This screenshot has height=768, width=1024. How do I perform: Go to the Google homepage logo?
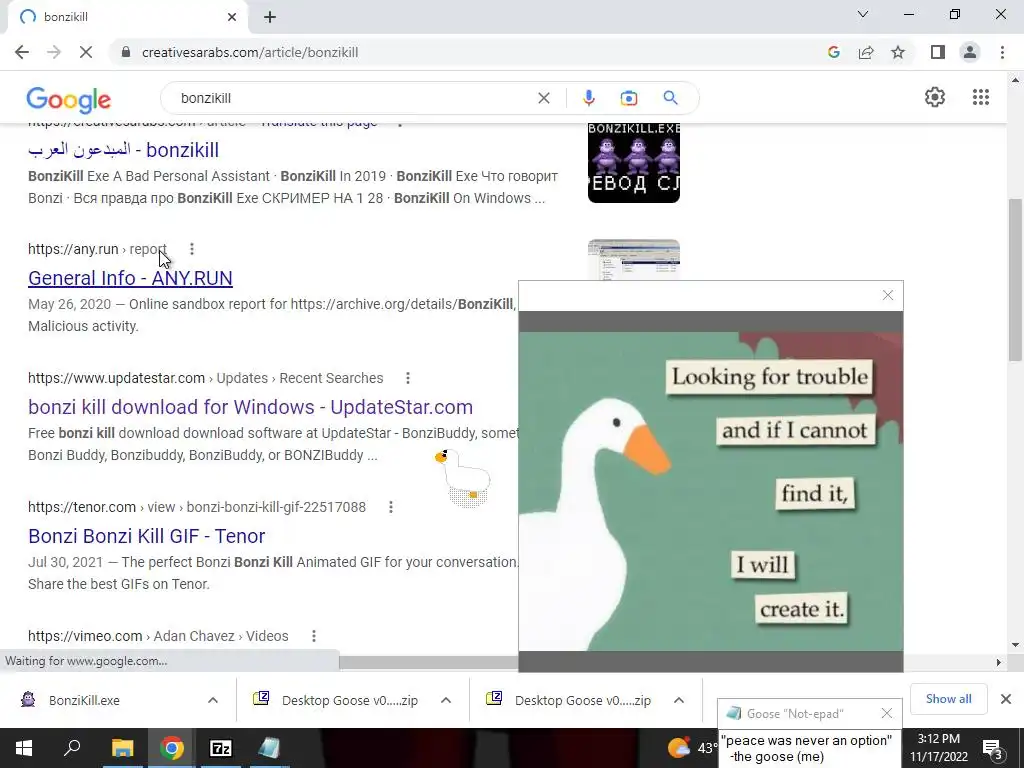tap(69, 99)
